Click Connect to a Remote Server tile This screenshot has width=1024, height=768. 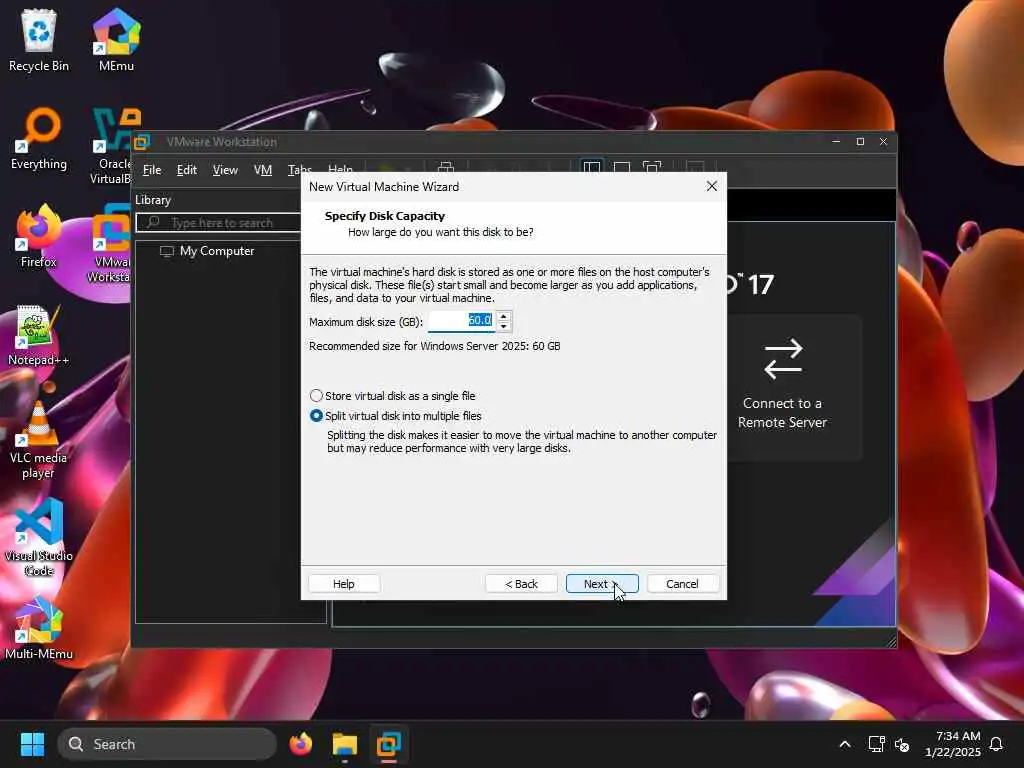[x=782, y=387]
